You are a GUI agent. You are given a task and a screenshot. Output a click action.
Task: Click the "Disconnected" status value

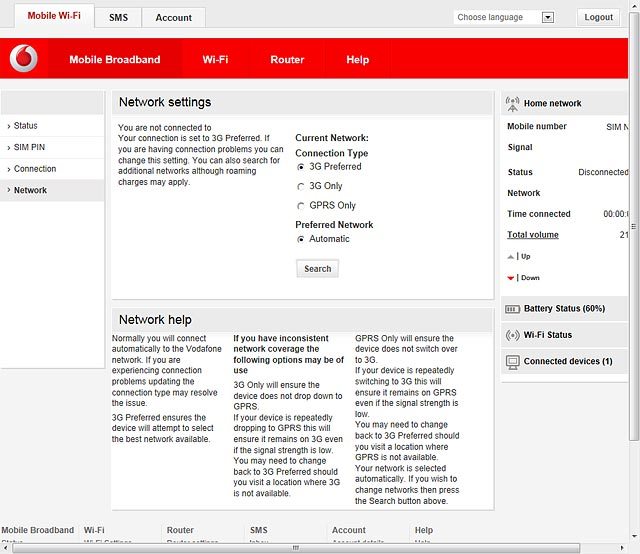pyautogui.click(x=603, y=172)
